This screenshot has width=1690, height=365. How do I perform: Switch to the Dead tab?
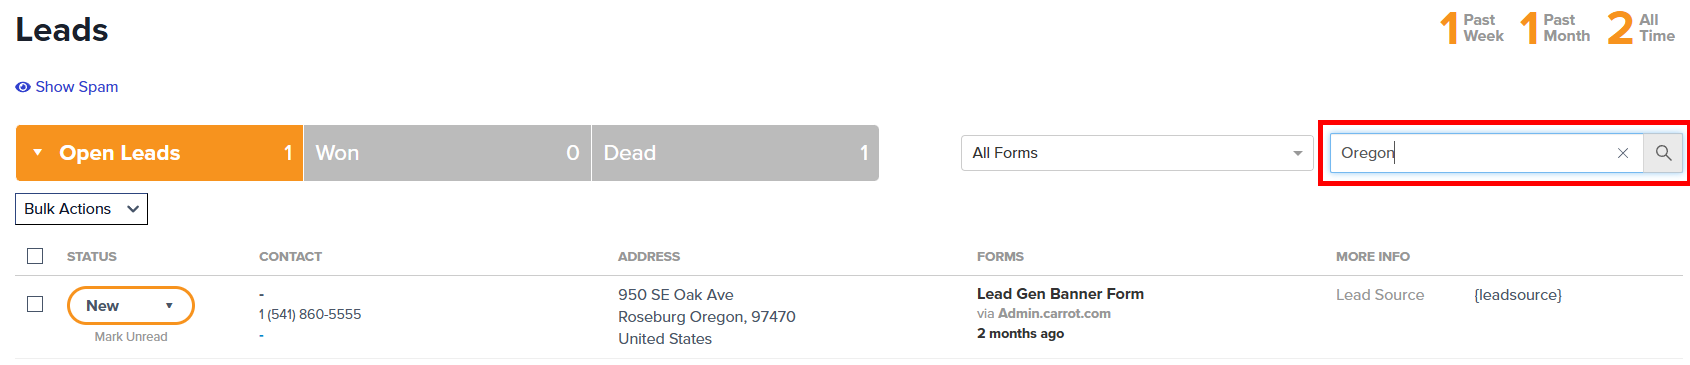tap(735, 153)
